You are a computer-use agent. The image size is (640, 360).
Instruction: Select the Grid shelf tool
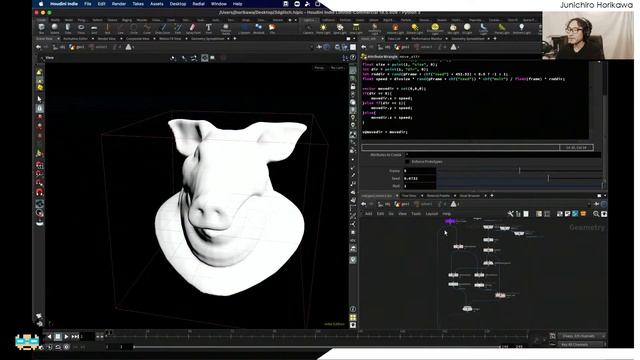pyautogui.click(x=94, y=28)
